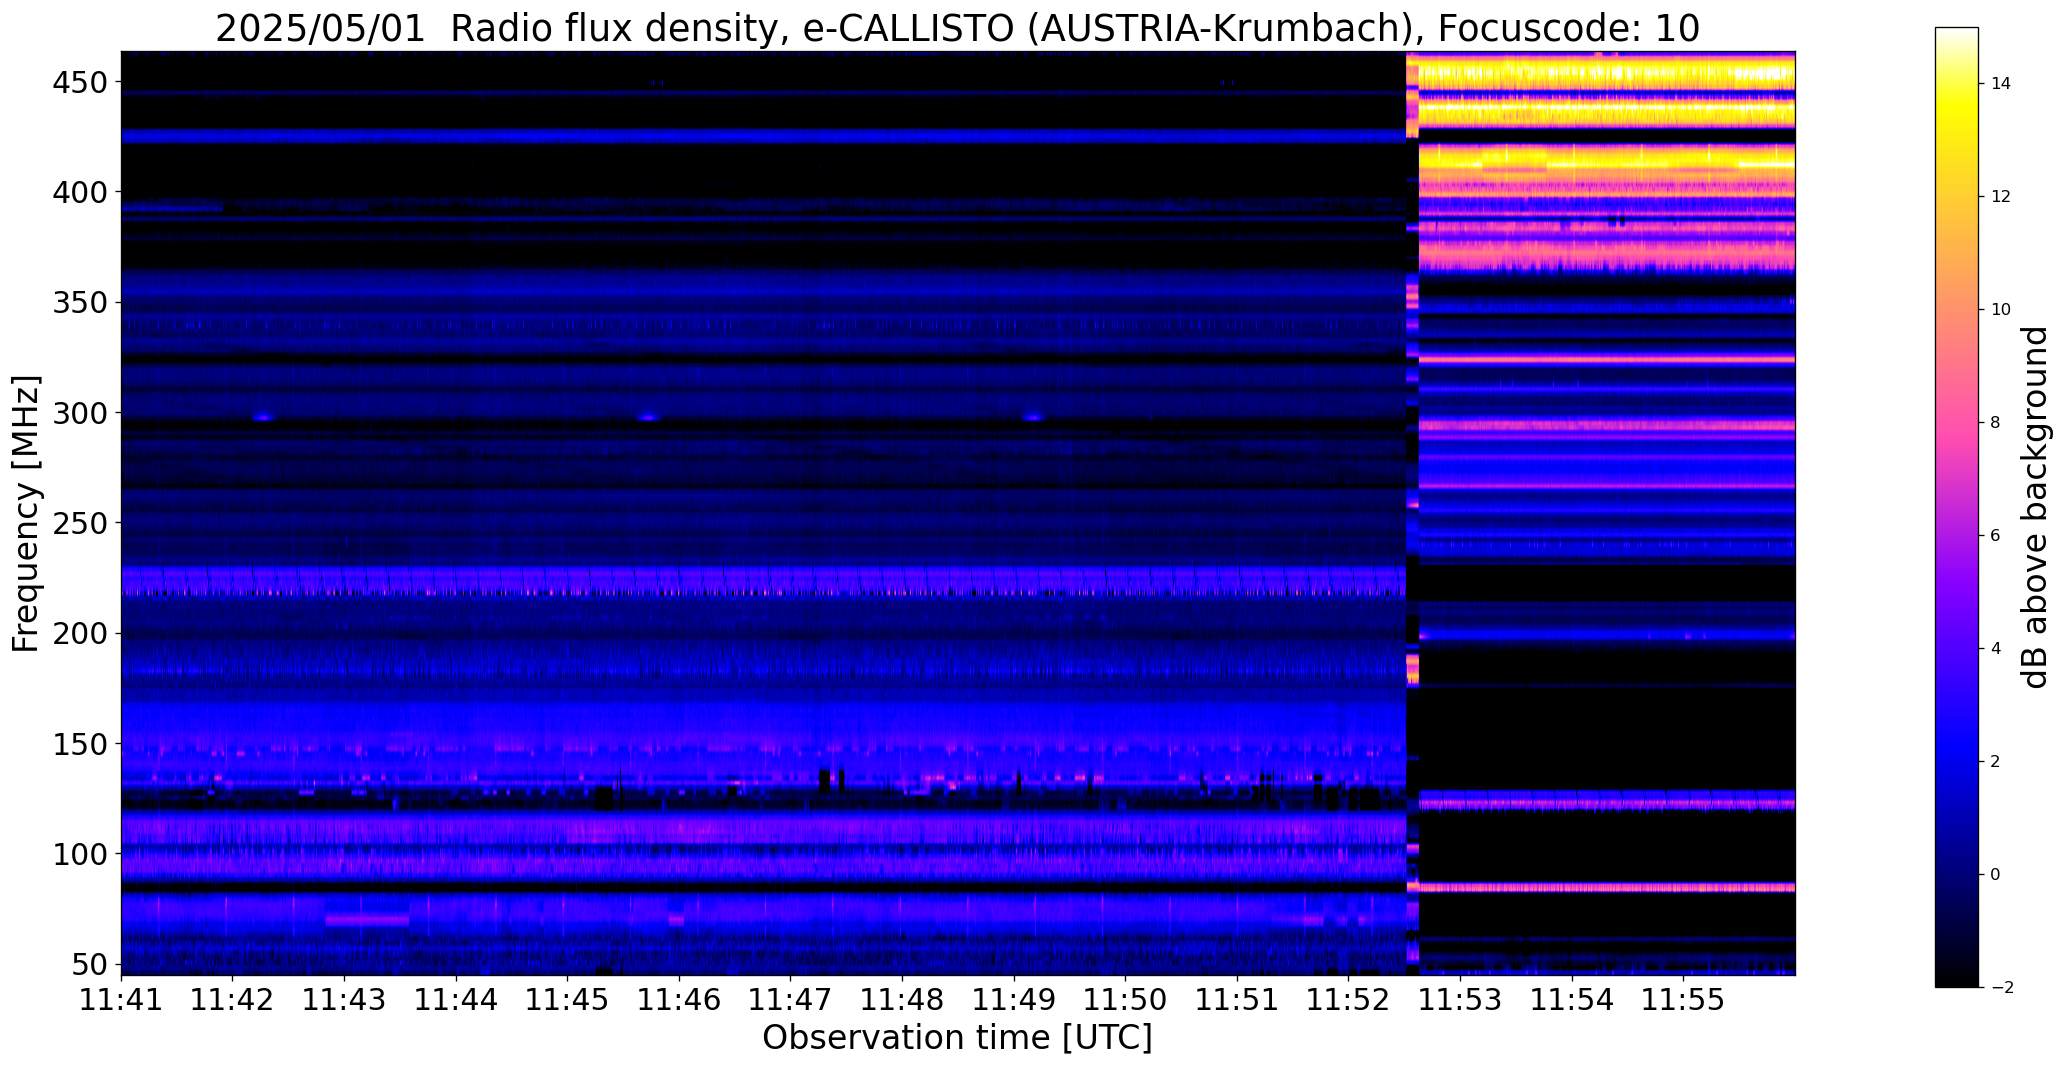
Task: Click the colorbar 4 tick label
Action: coord(1996,649)
